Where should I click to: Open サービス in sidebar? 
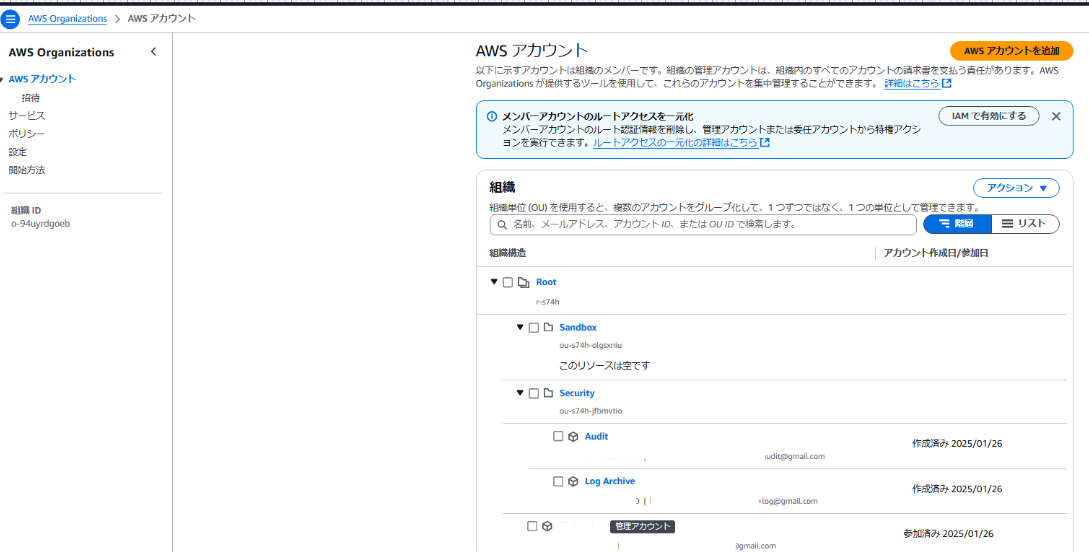[27, 116]
